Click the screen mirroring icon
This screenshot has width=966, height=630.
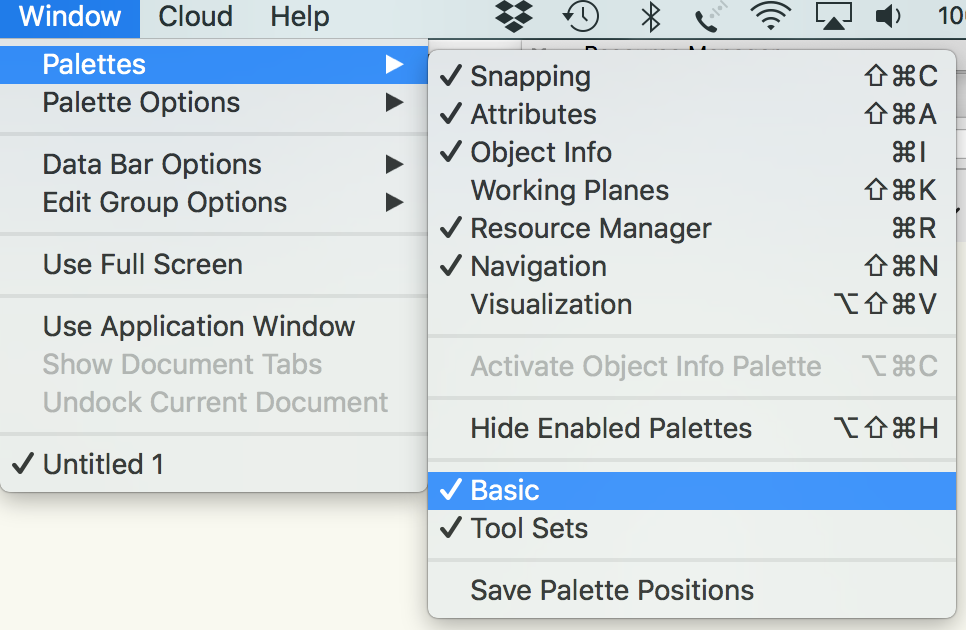coord(835,17)
